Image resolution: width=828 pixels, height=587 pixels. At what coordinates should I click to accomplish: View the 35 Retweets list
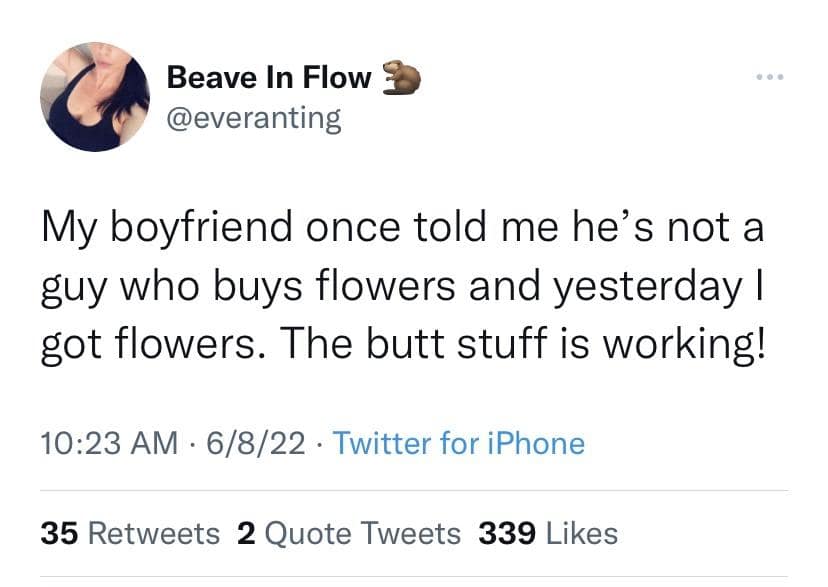click(x=130, y=533)
